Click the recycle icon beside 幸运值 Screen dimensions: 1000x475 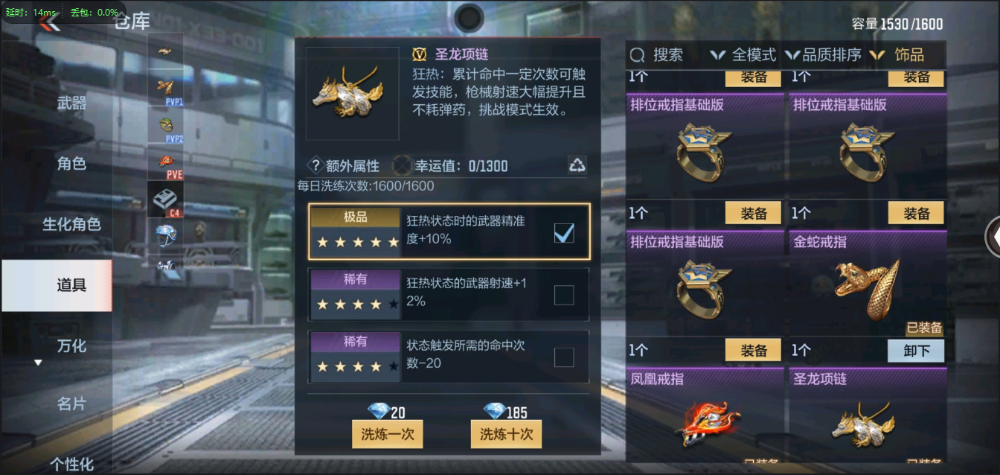coord(577,166)
